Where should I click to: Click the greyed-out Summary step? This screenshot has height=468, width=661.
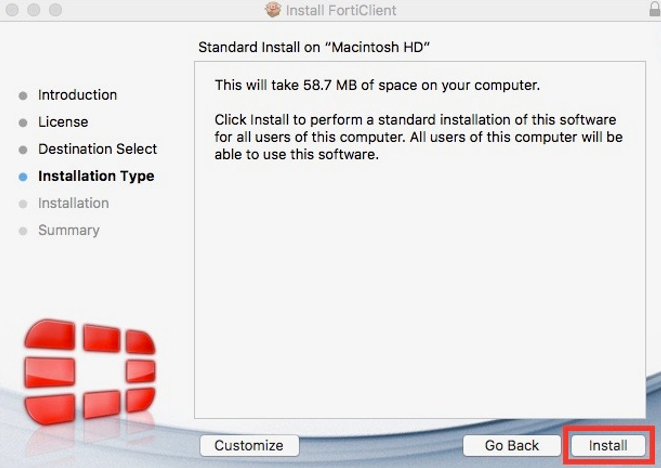pyautogui.click(x=68, y=230)
